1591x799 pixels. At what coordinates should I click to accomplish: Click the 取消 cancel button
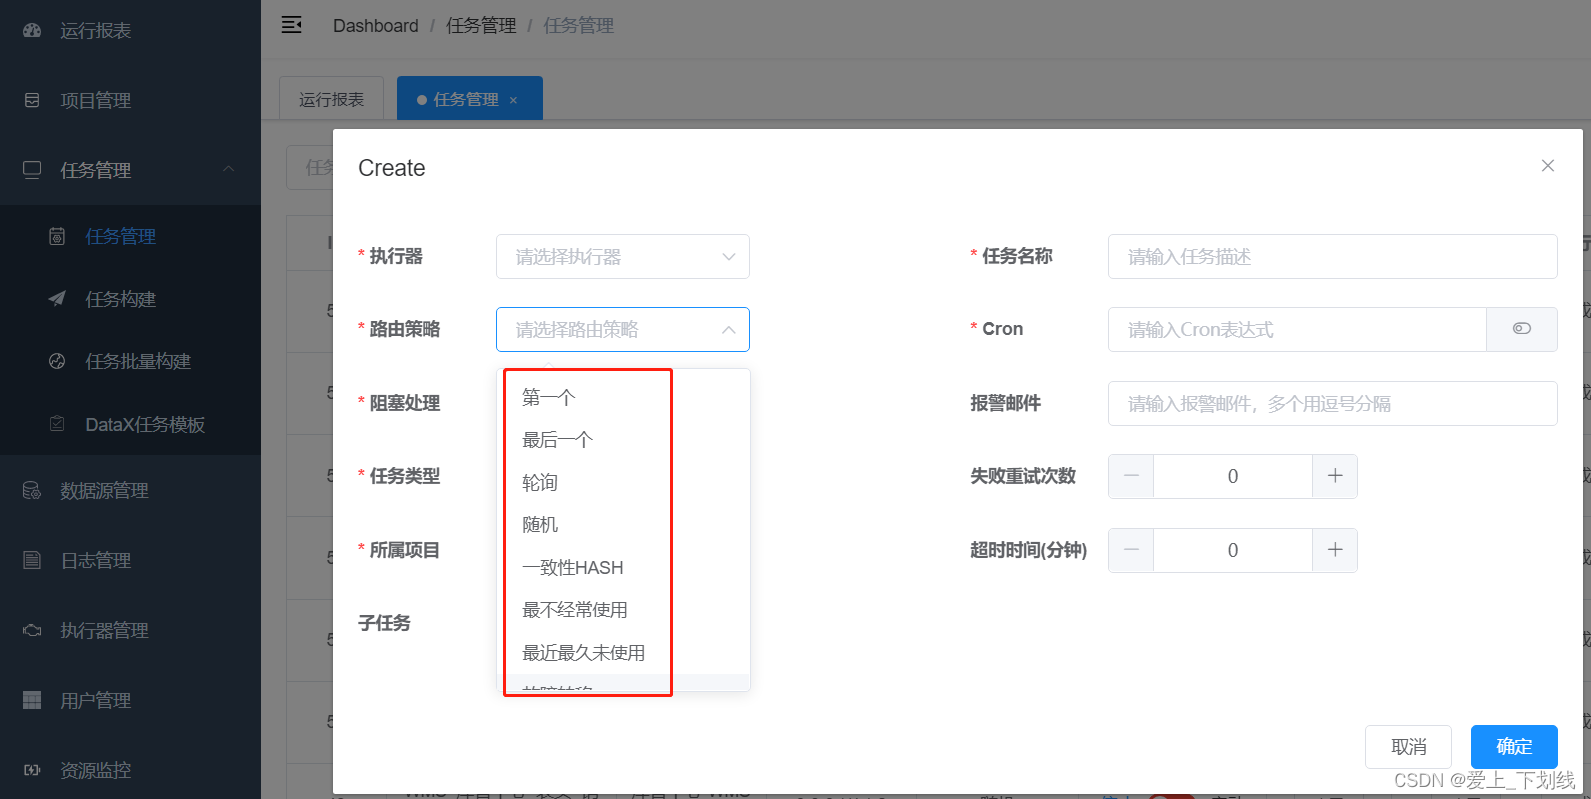tap(1408, 747)
